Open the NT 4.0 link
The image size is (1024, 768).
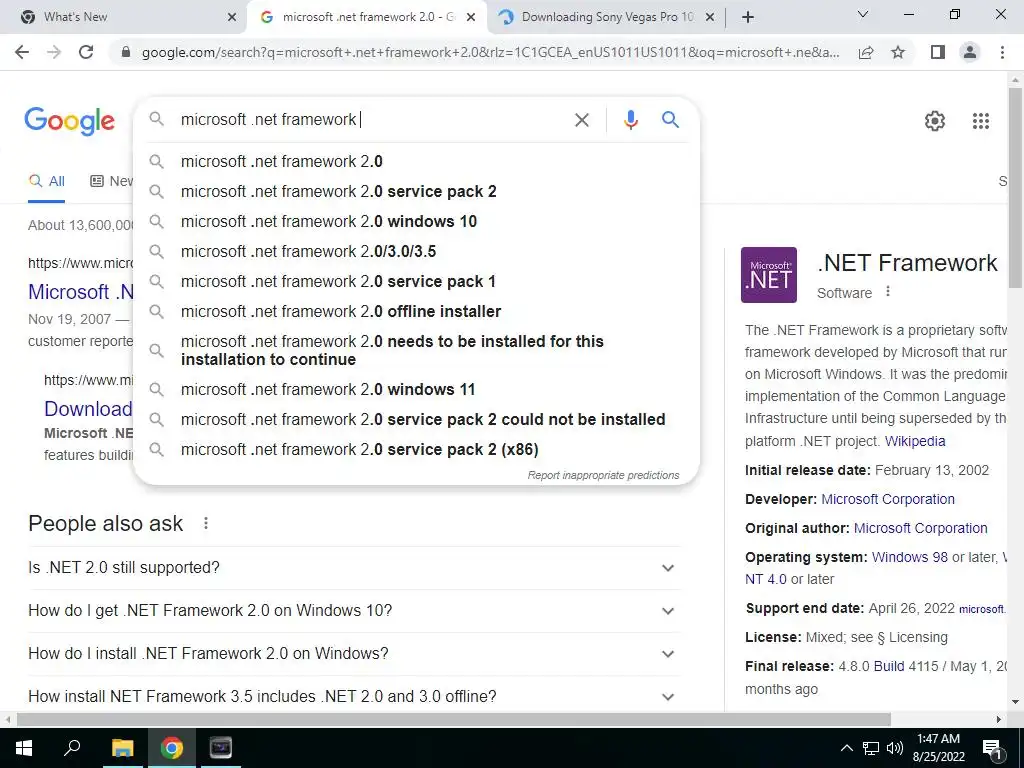(x=765, y=579)
